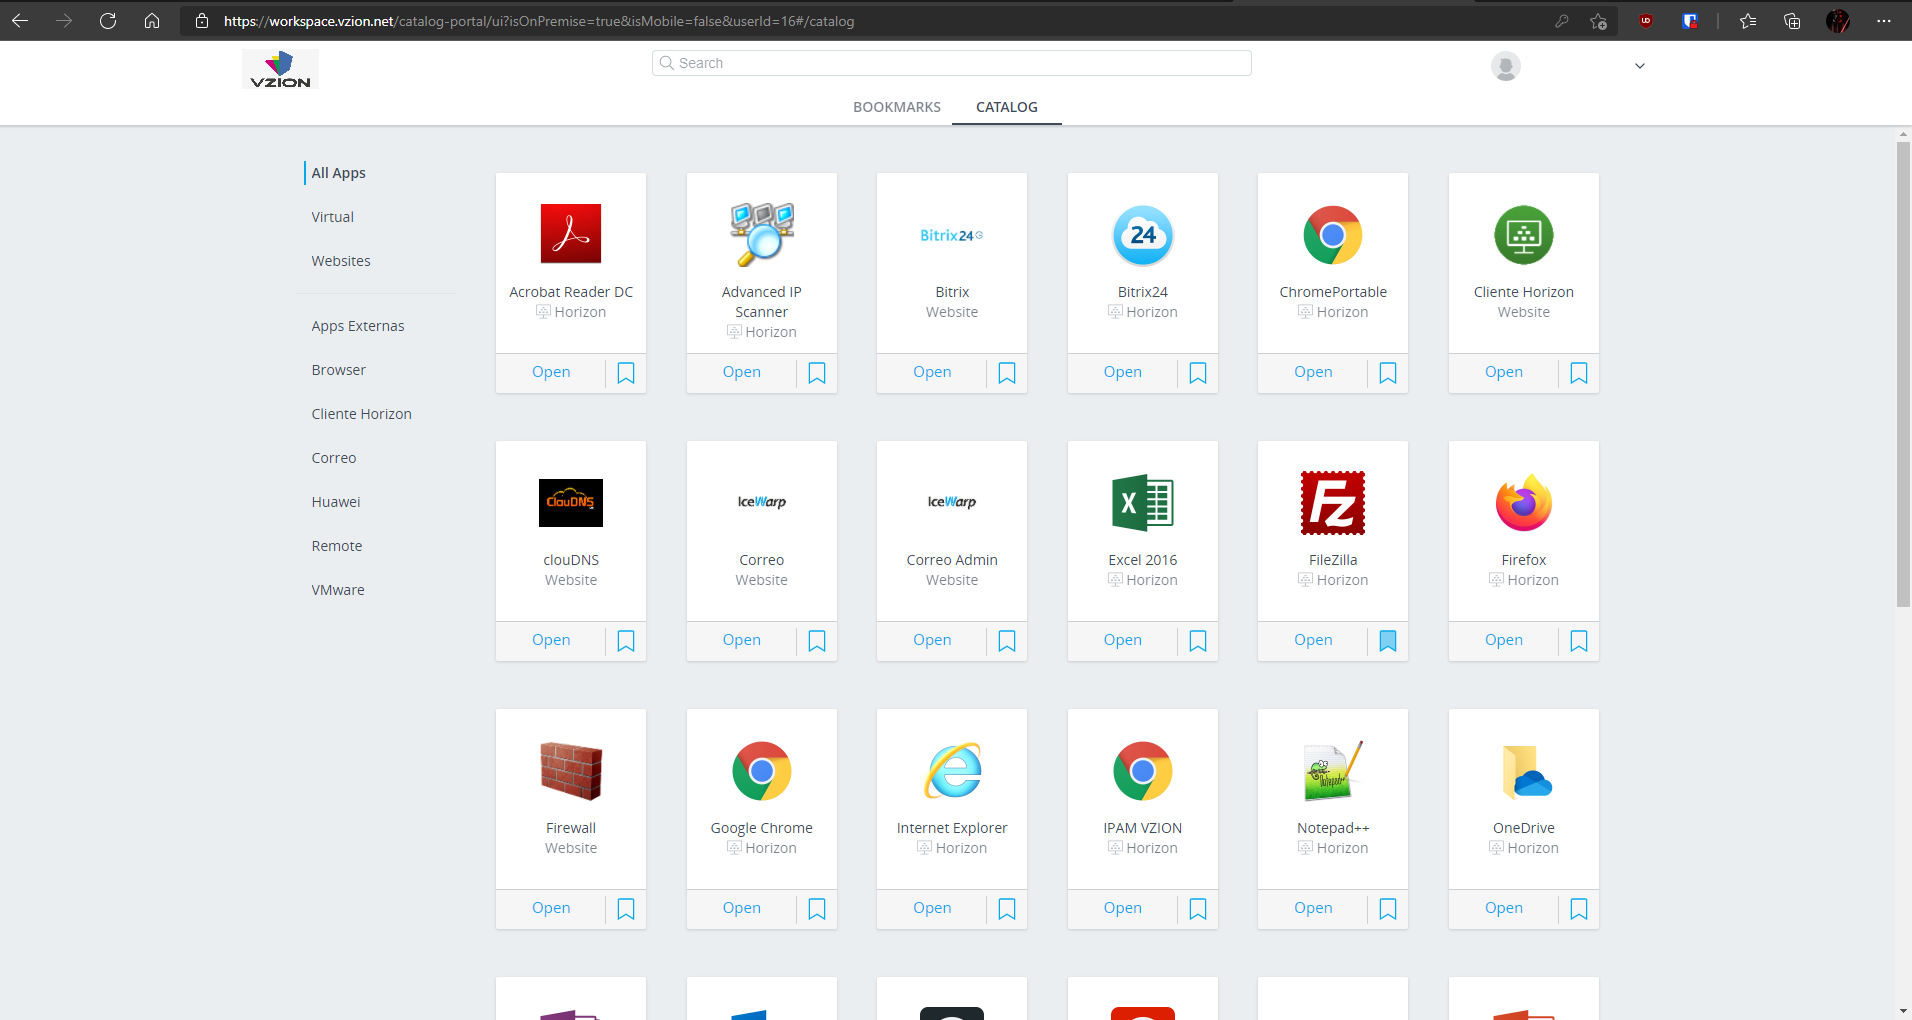Expand the user account dropdown arrow
Viewport: 1912px width, 1020px height.
pos(1640,66)
